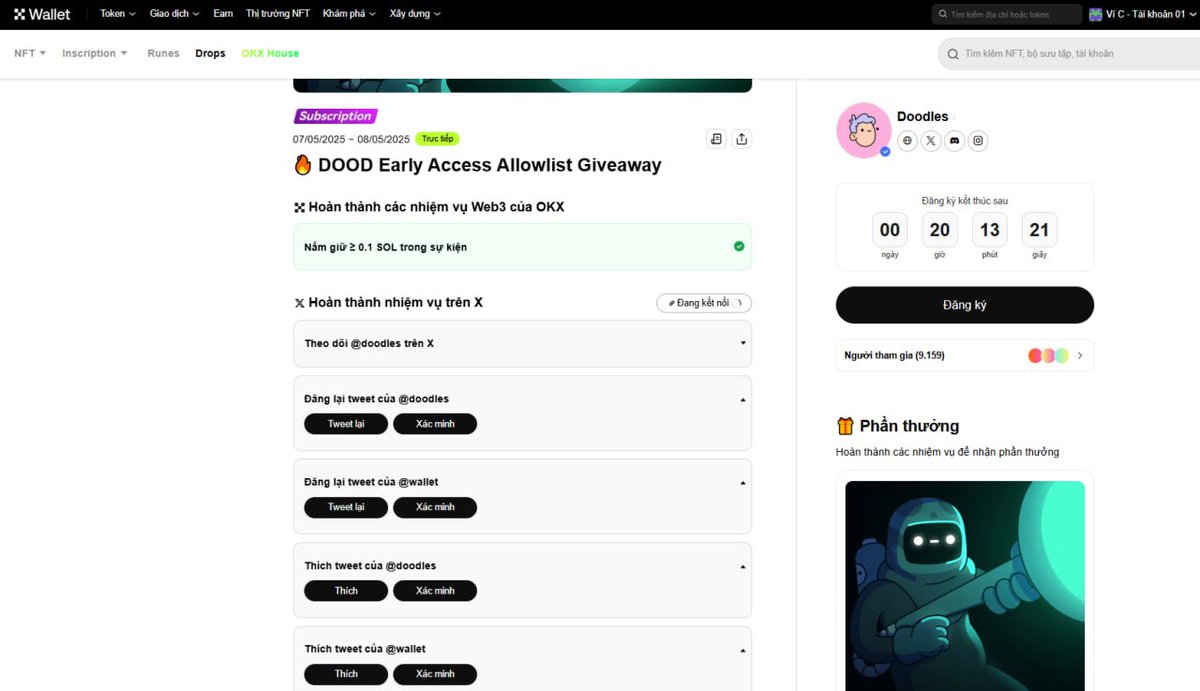Click Tweet lại for @doodles retweet task
1200x691 pixels.
click(x=346, y=424)
